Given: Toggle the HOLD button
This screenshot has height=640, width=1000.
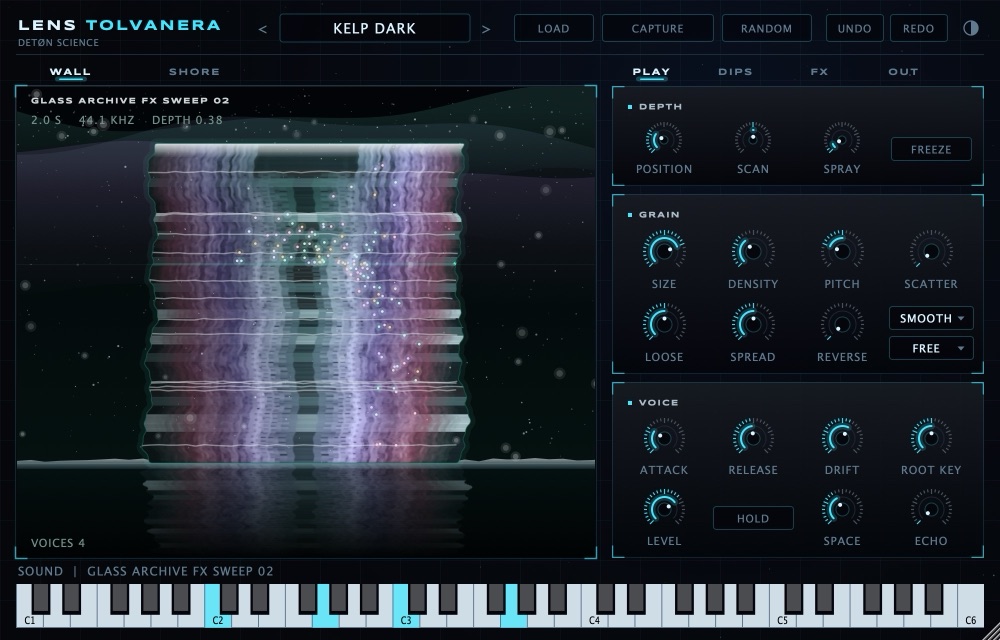Looking at the screenshot, I should (x=753, y=518).
